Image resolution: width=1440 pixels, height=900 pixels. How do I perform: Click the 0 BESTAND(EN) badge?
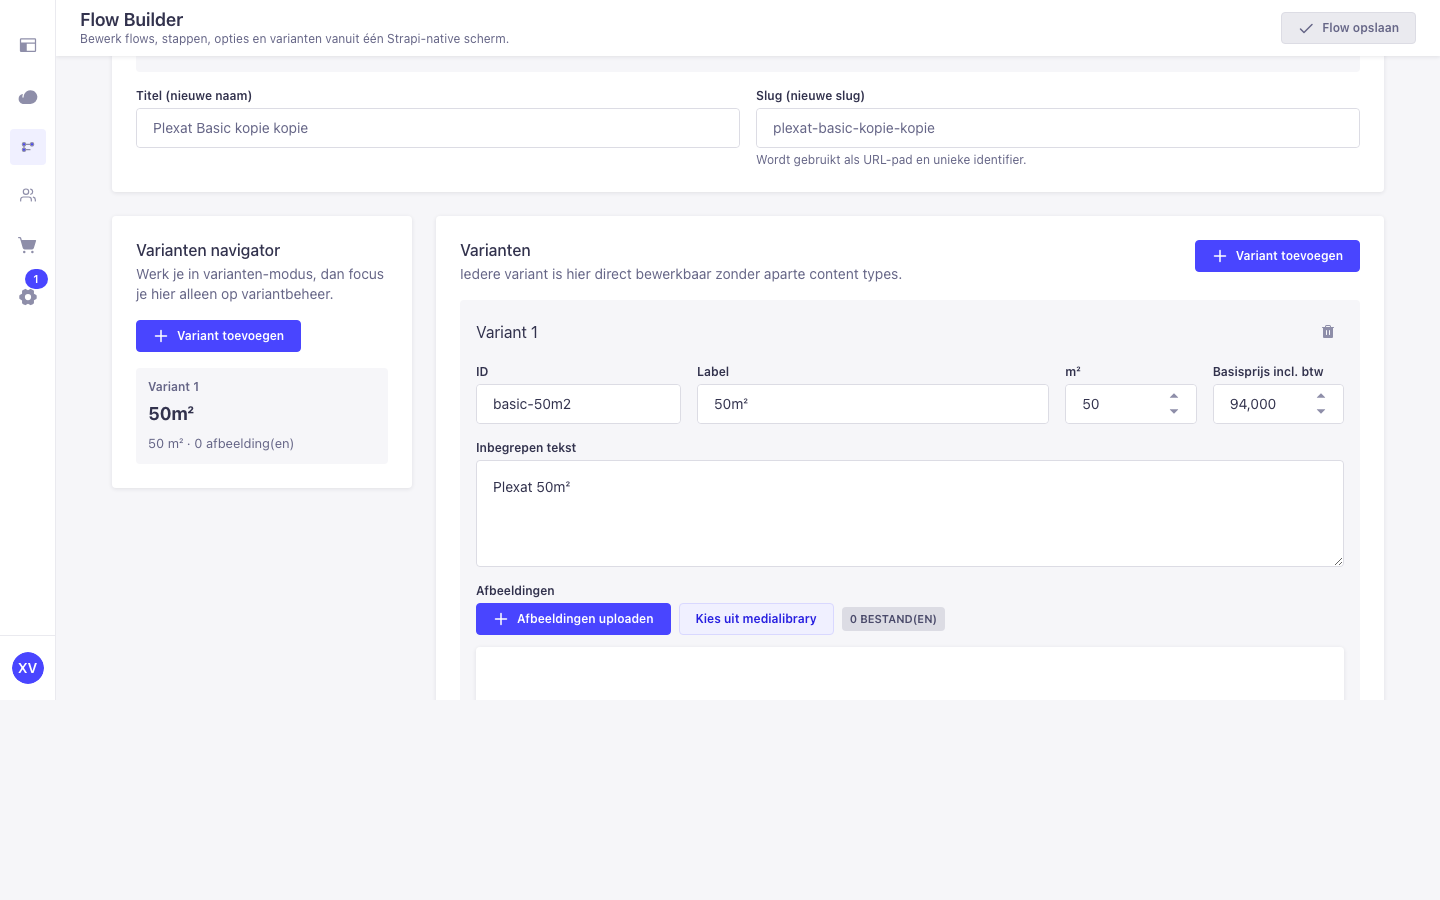[893, 619]
